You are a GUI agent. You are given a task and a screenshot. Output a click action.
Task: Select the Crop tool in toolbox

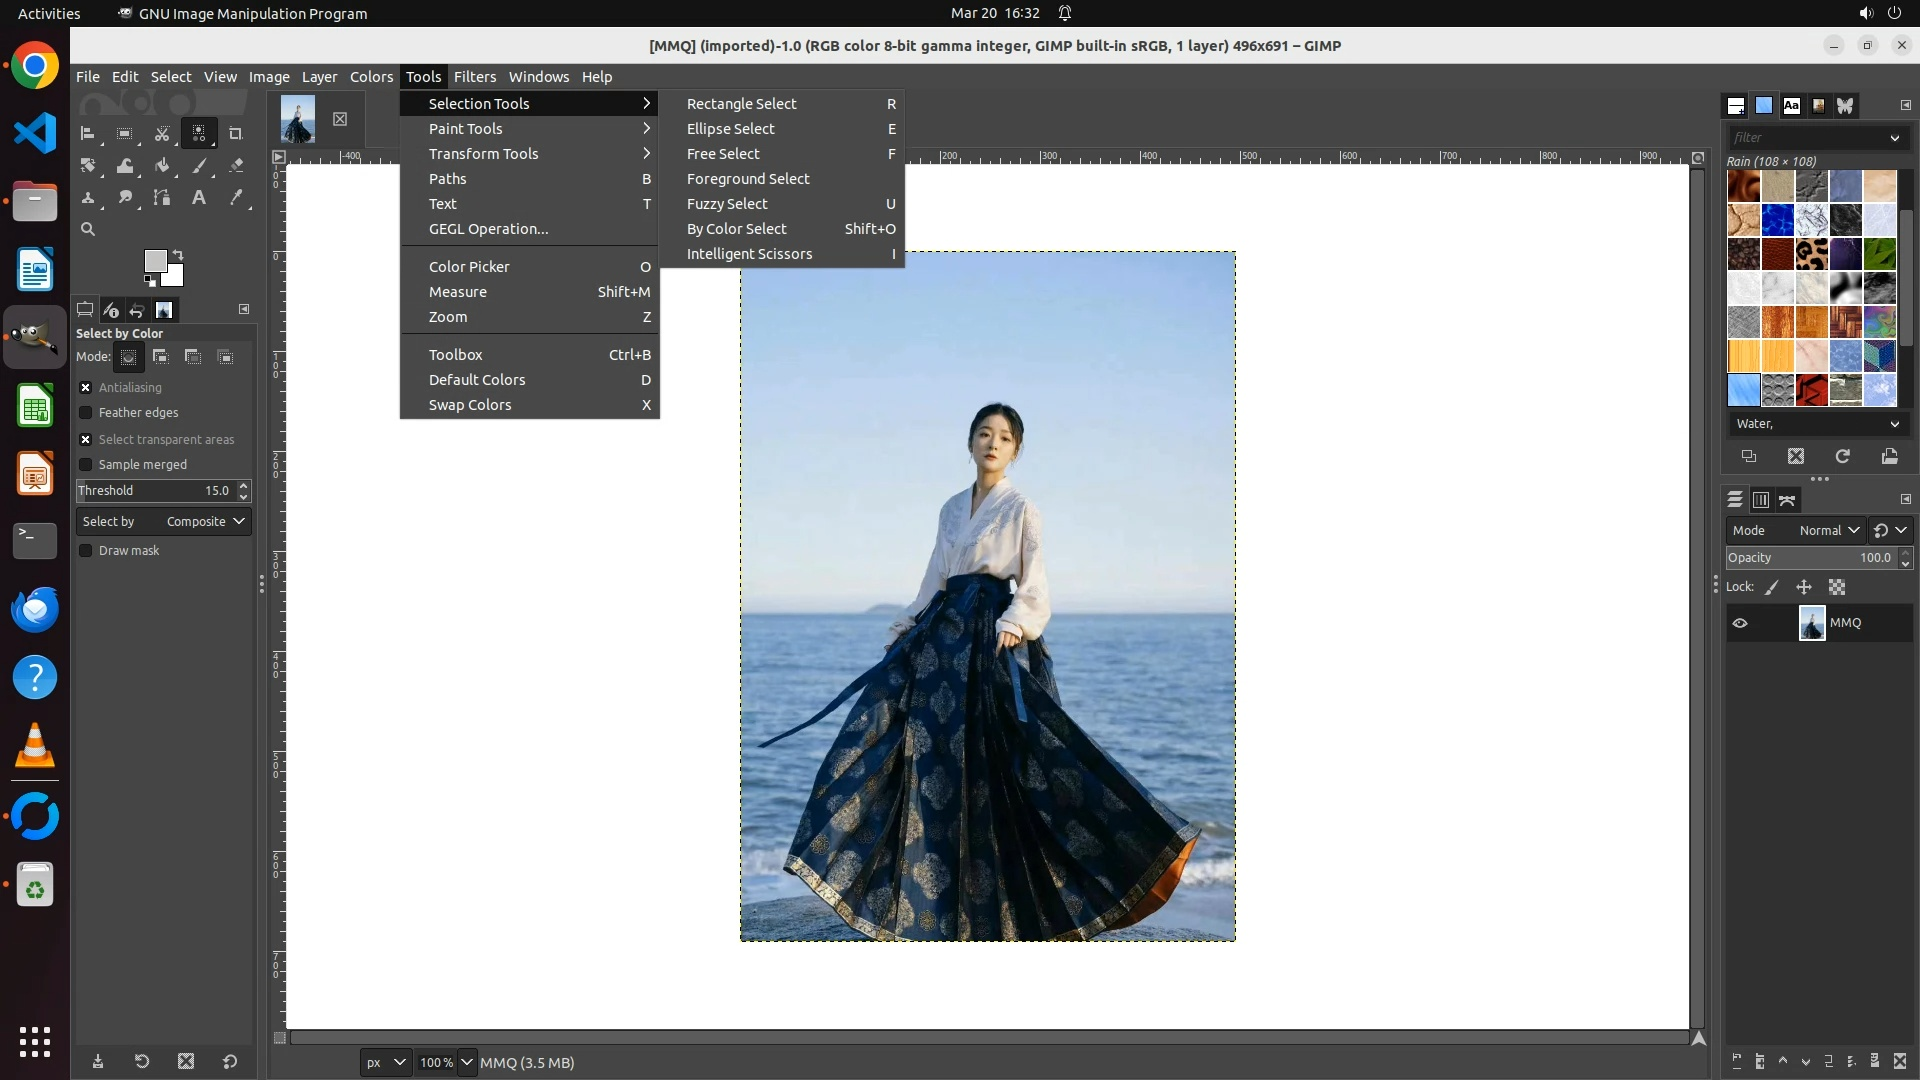(236, 133)
